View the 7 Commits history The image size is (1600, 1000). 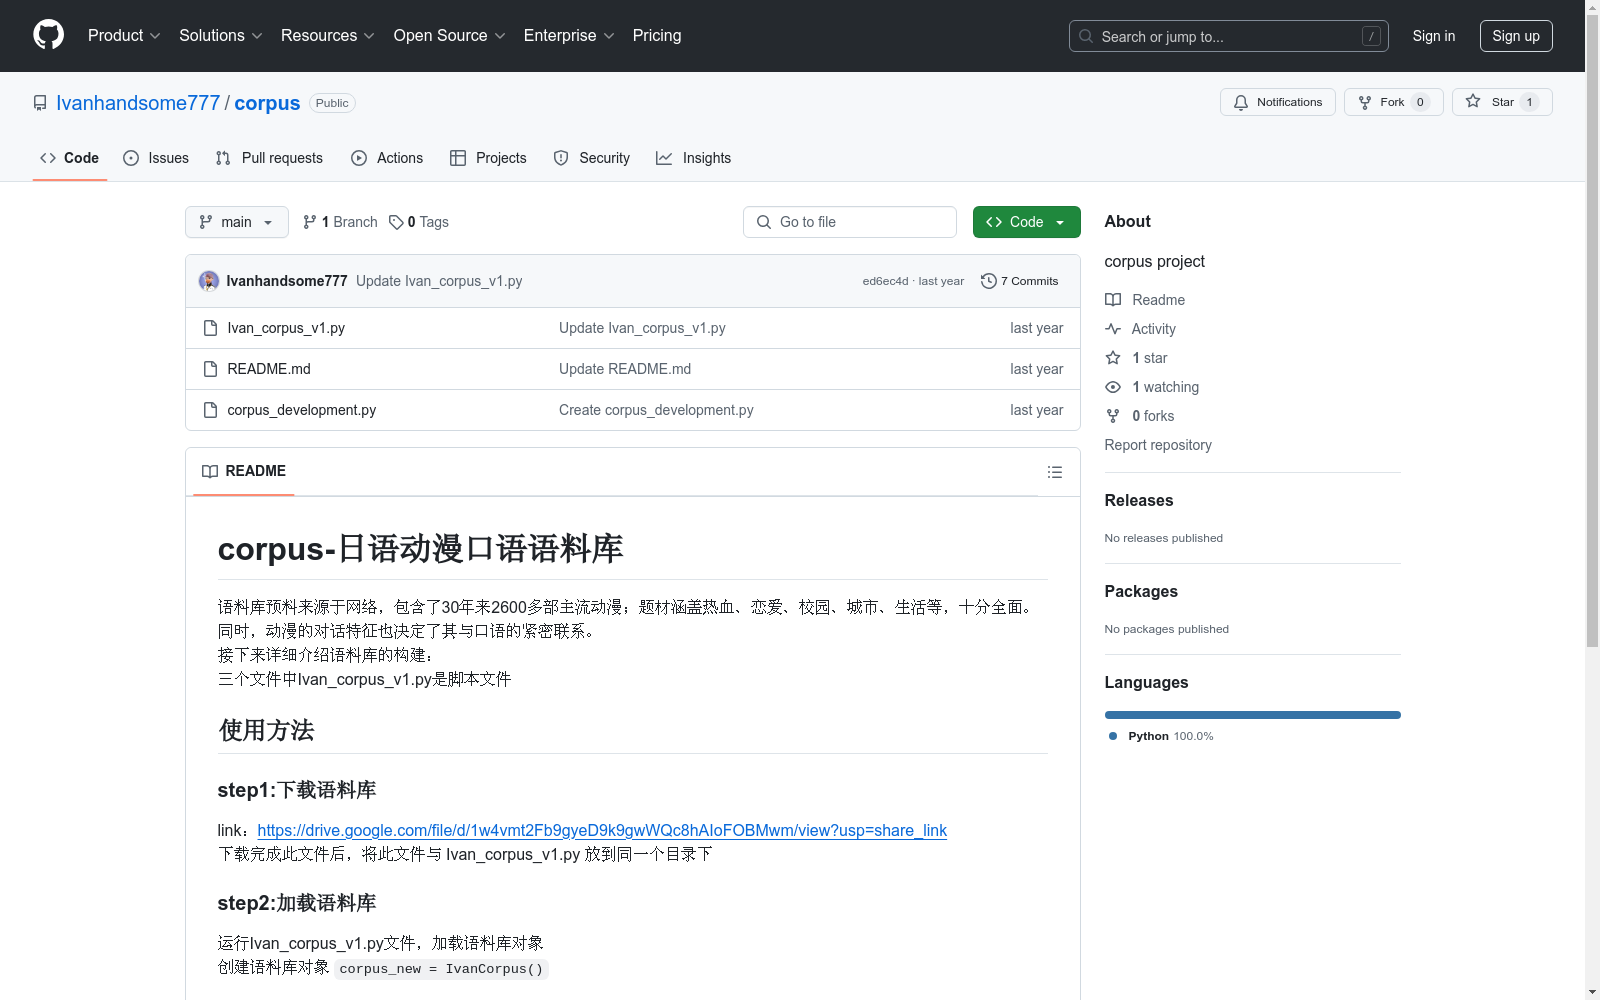tap(1020, 281)
